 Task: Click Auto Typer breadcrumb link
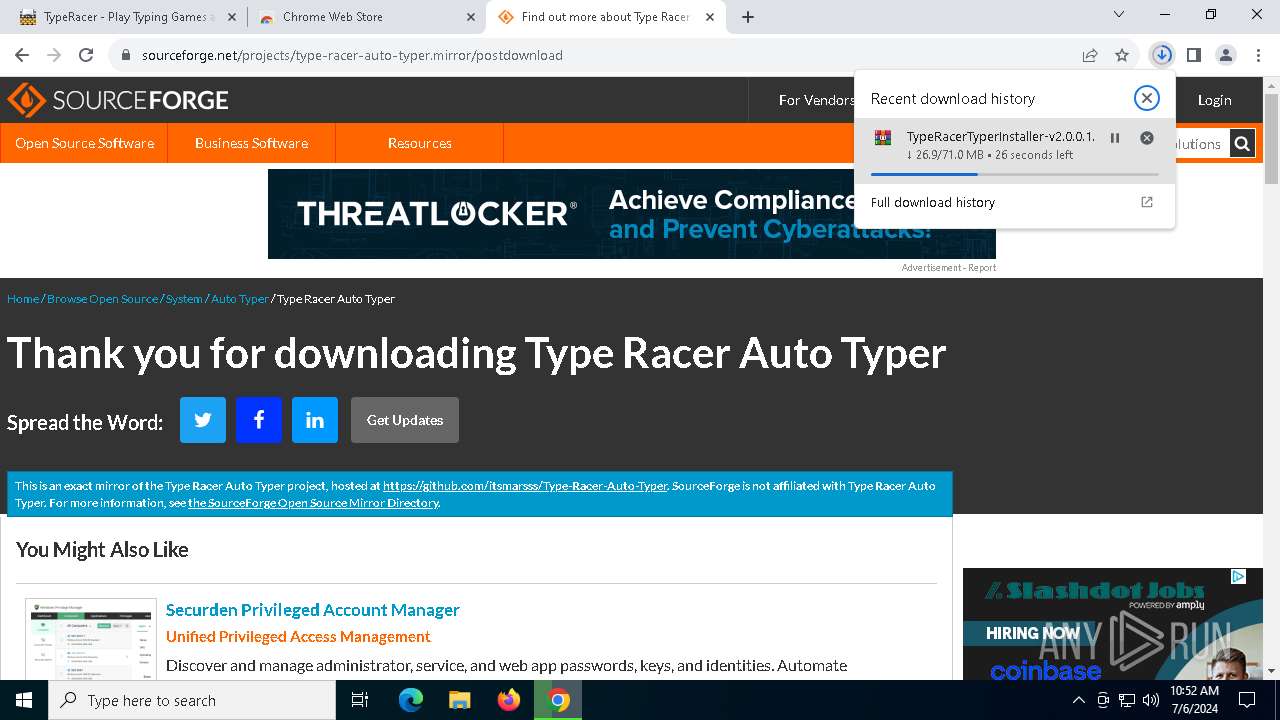(x=240, y=299)
